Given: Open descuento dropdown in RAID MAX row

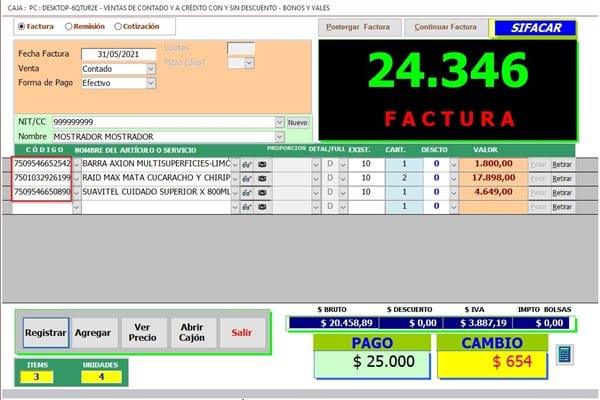Looking at the screenshot, I should [x=454, y=179].
